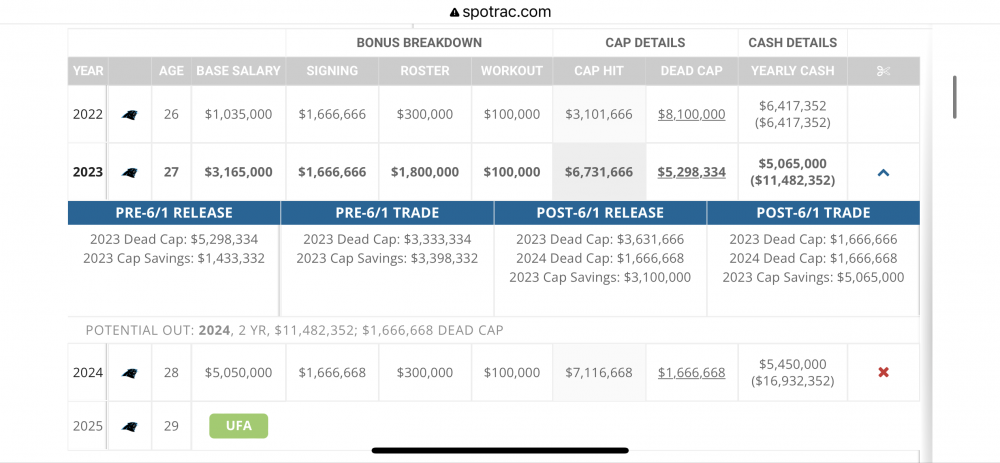Click the green UFA badge for 2025
1000x463 pixels.
(x=239, y=426)
